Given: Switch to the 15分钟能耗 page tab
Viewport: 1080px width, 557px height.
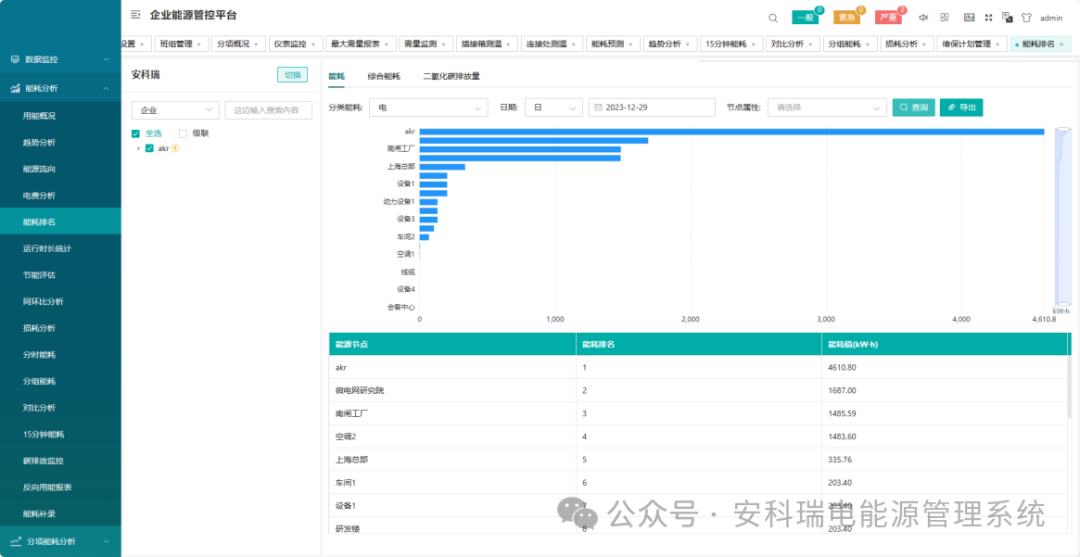Looking at the screenshot, I should (731, 44).
